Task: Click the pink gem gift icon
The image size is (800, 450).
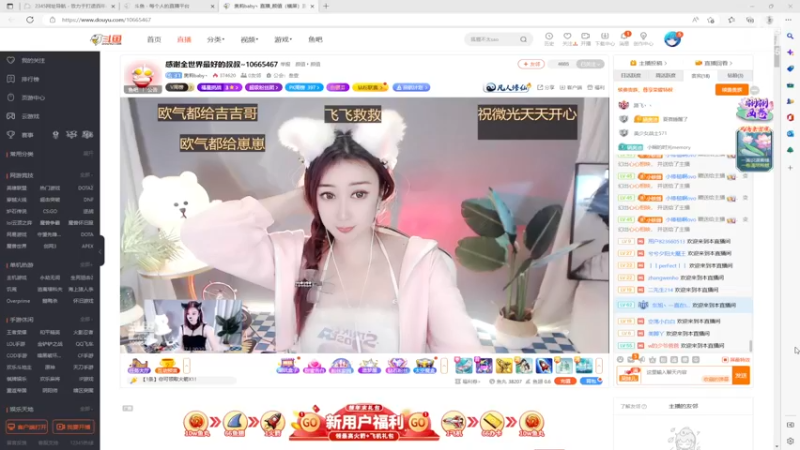Action: click(314, 365)
